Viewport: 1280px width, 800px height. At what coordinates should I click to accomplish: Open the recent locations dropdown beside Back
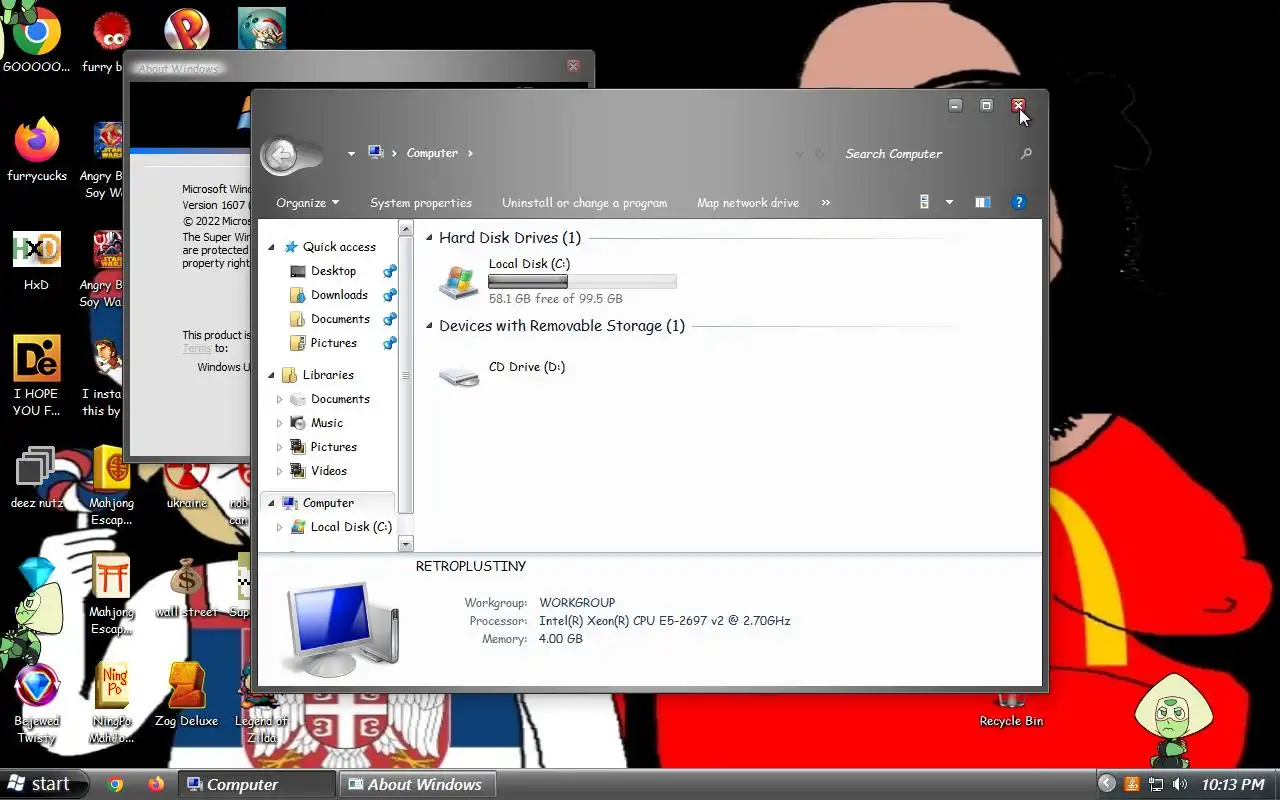(351, 154)
